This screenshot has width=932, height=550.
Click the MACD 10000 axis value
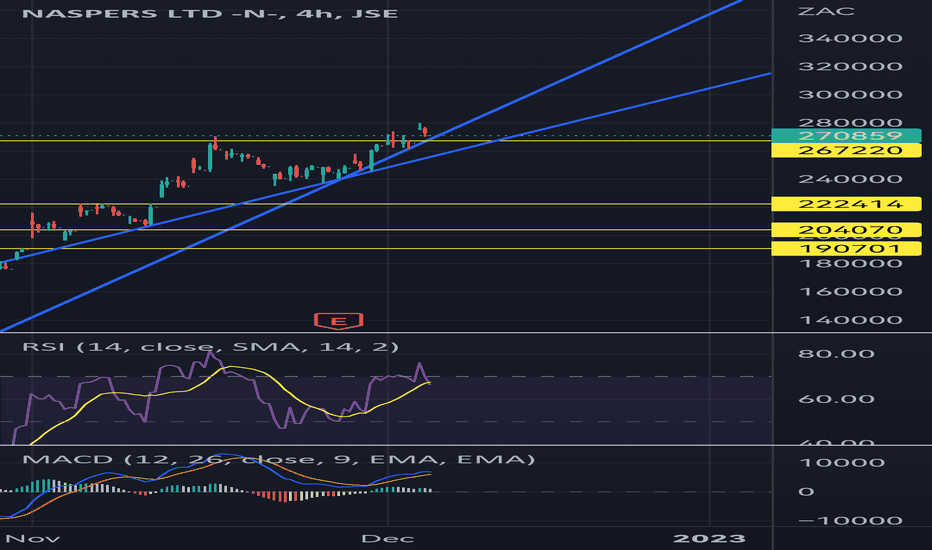click(x=842, y=463)
